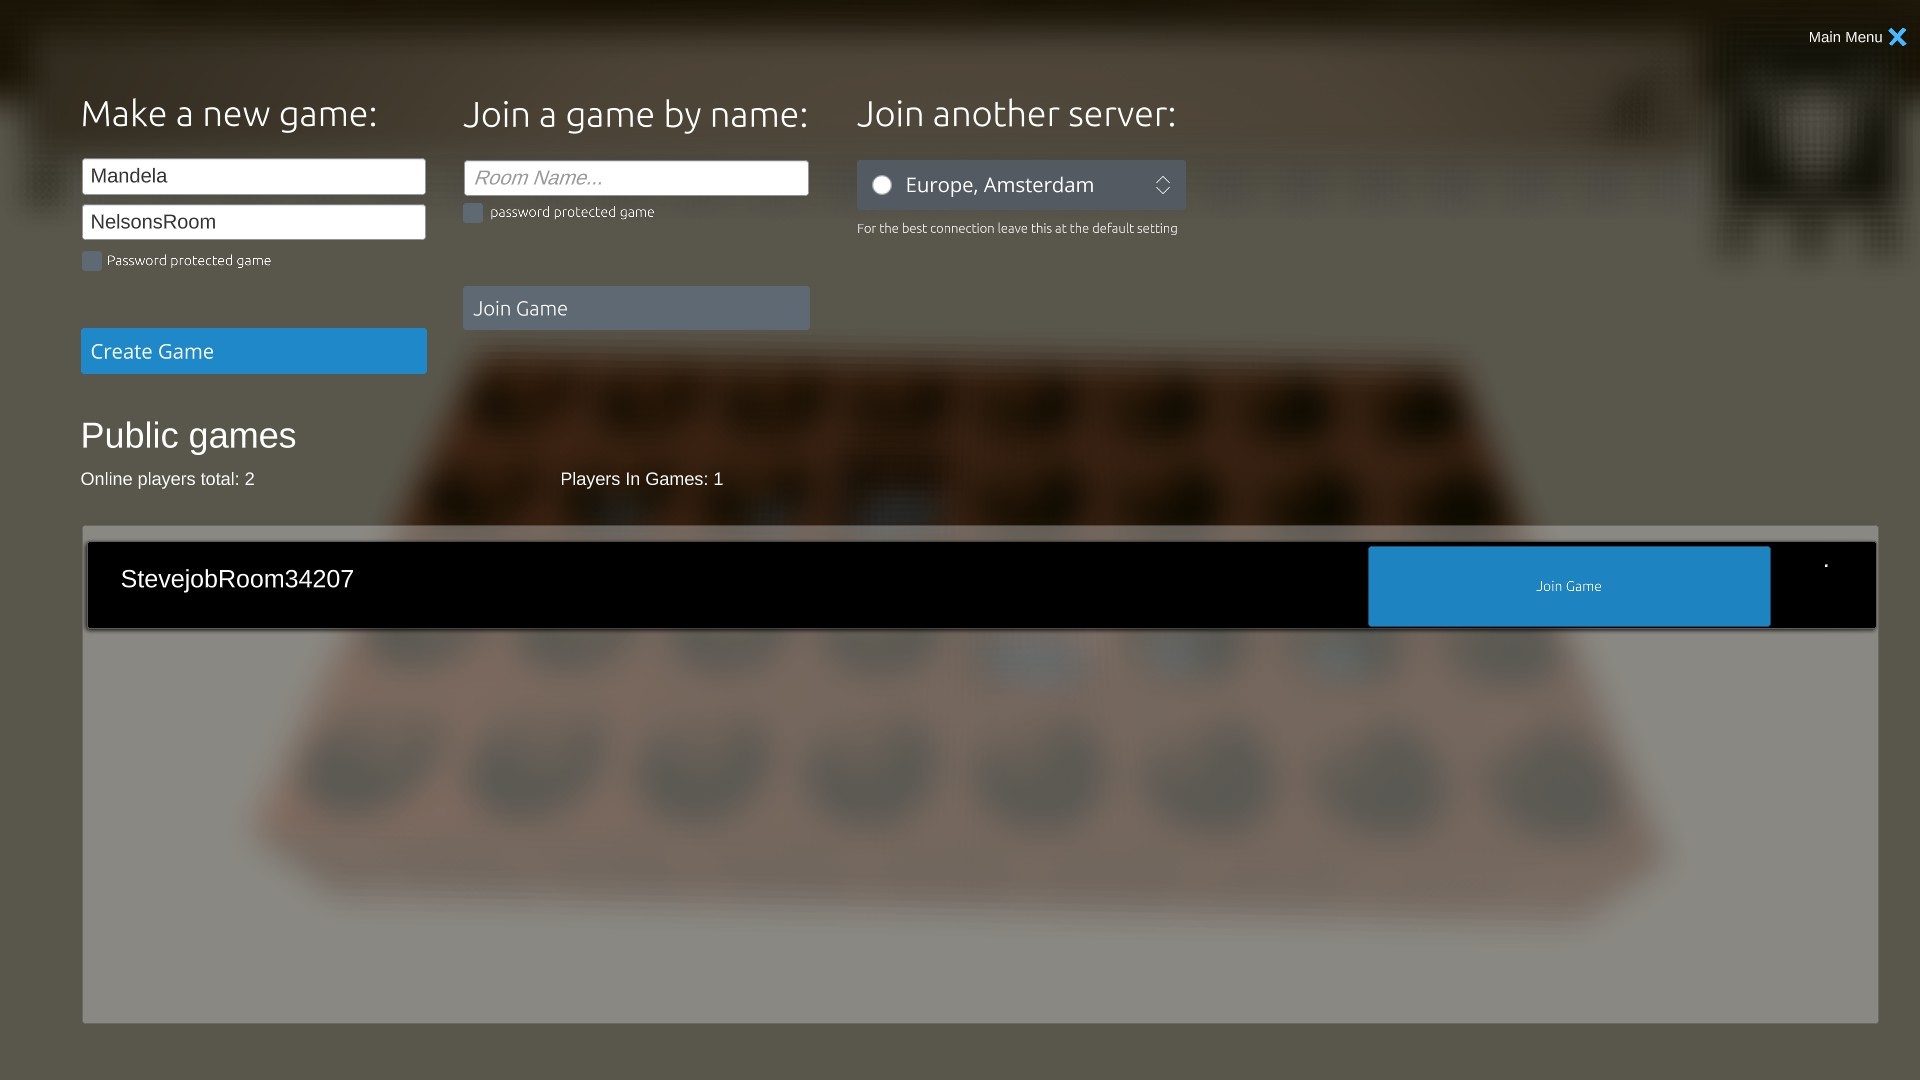Click the 'Room Name...' text field
Image resolution: width=1920 pixels, height=1080 pixels.
(x=635, y=177)
